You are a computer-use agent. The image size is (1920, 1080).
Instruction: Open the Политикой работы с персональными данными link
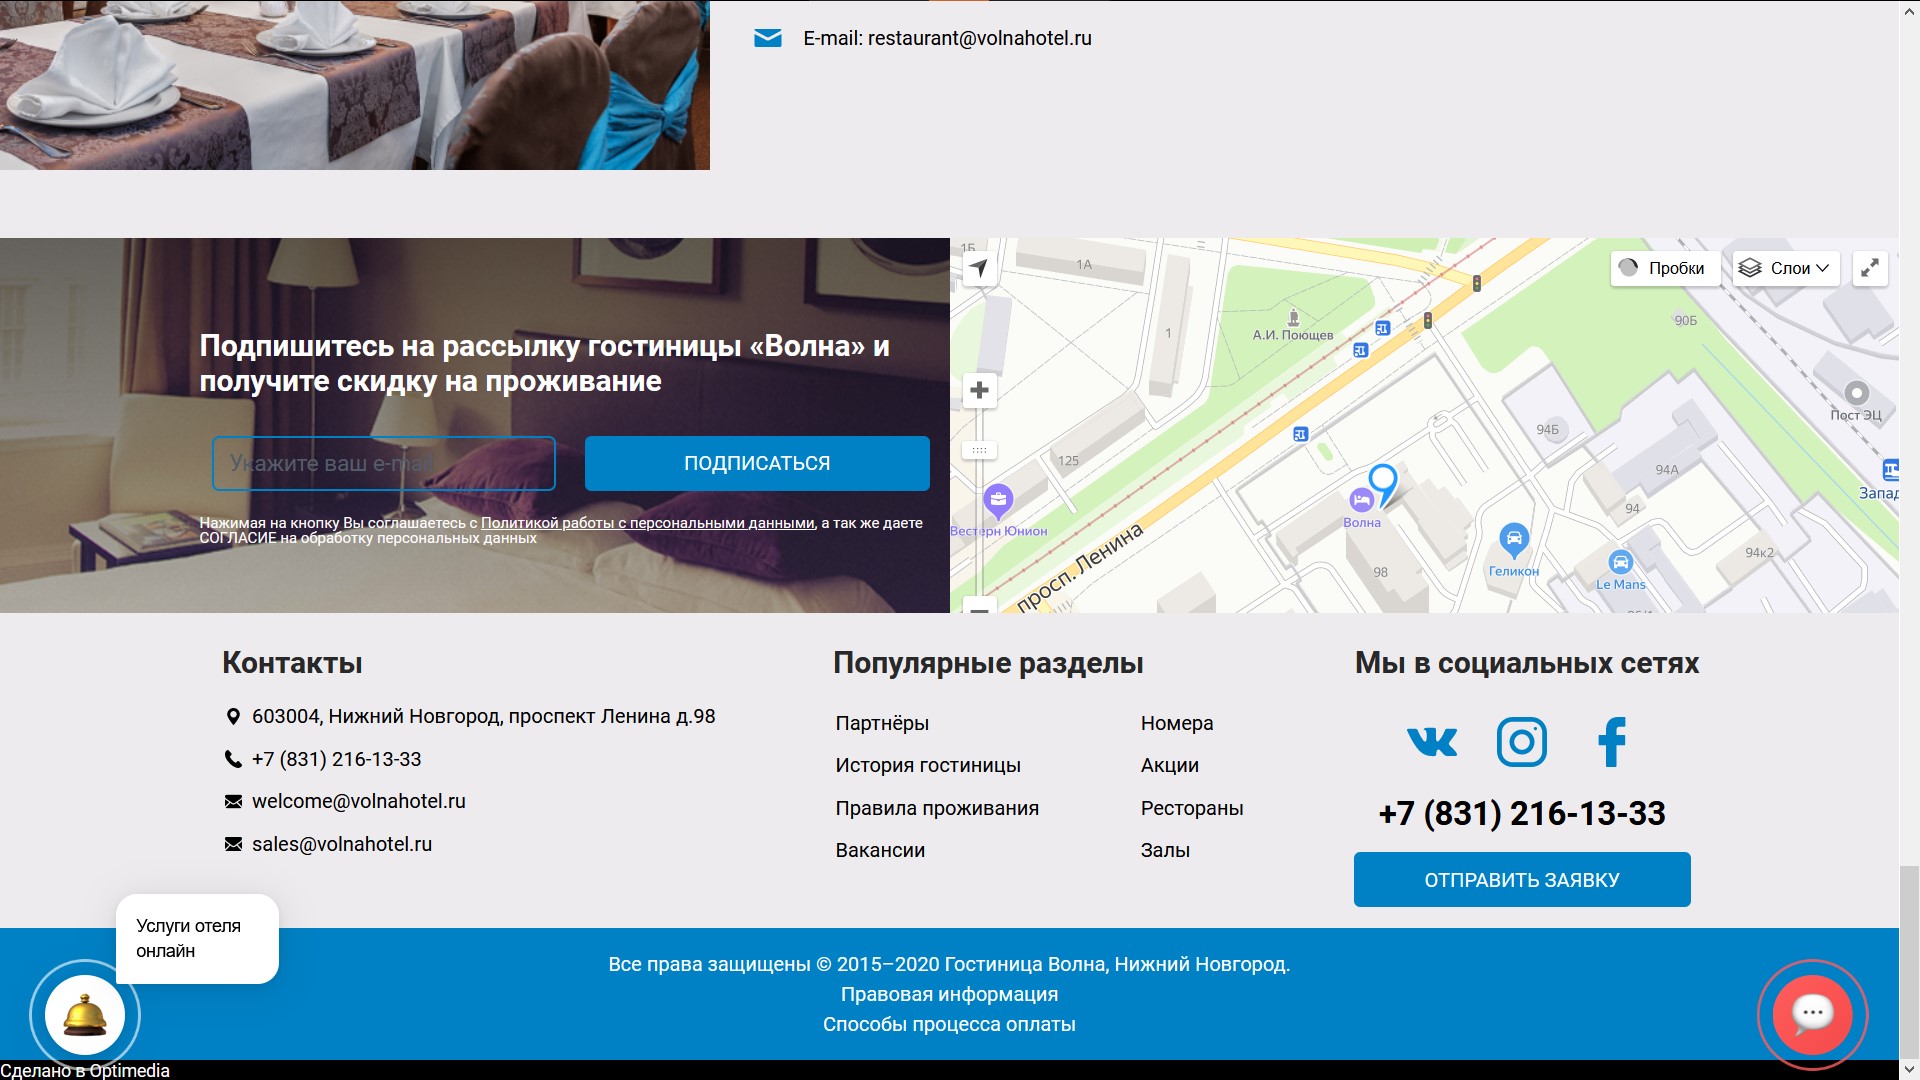(647, 522)
